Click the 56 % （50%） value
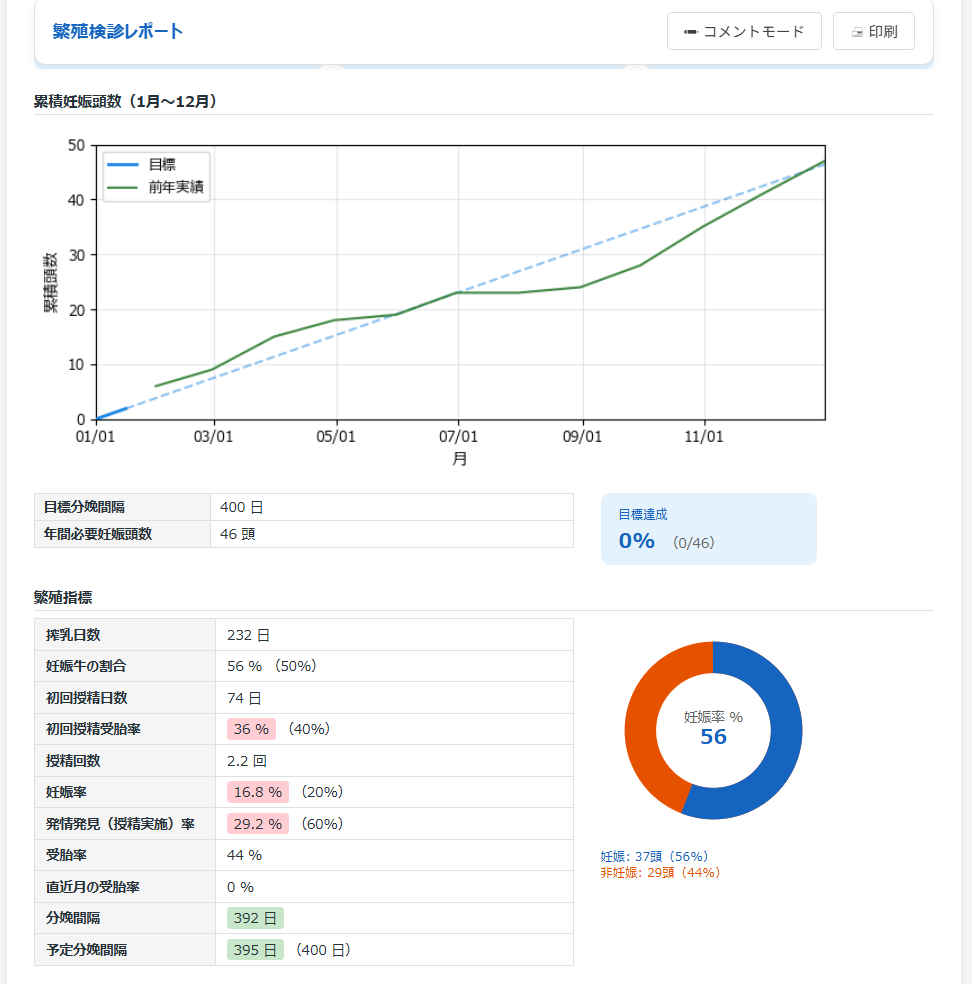Viewport: 972px width, 984px height. tap(272, 666)
